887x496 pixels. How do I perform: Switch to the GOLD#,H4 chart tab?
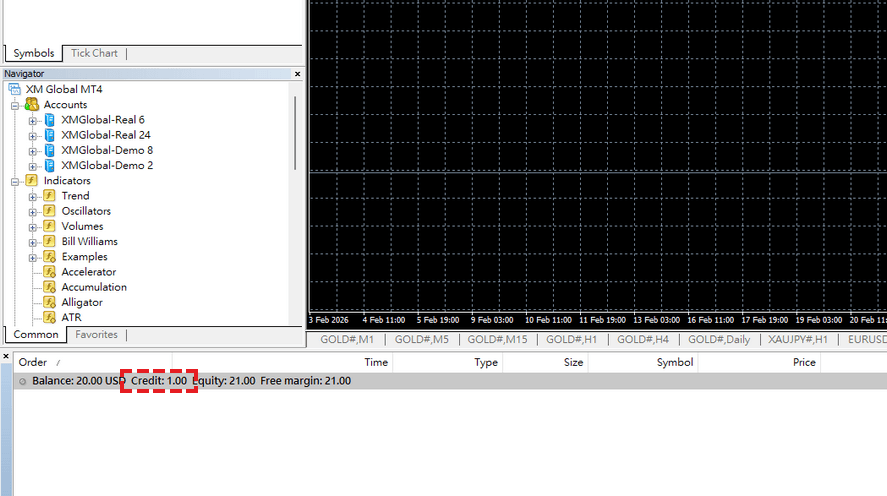(x=643, y=339)
